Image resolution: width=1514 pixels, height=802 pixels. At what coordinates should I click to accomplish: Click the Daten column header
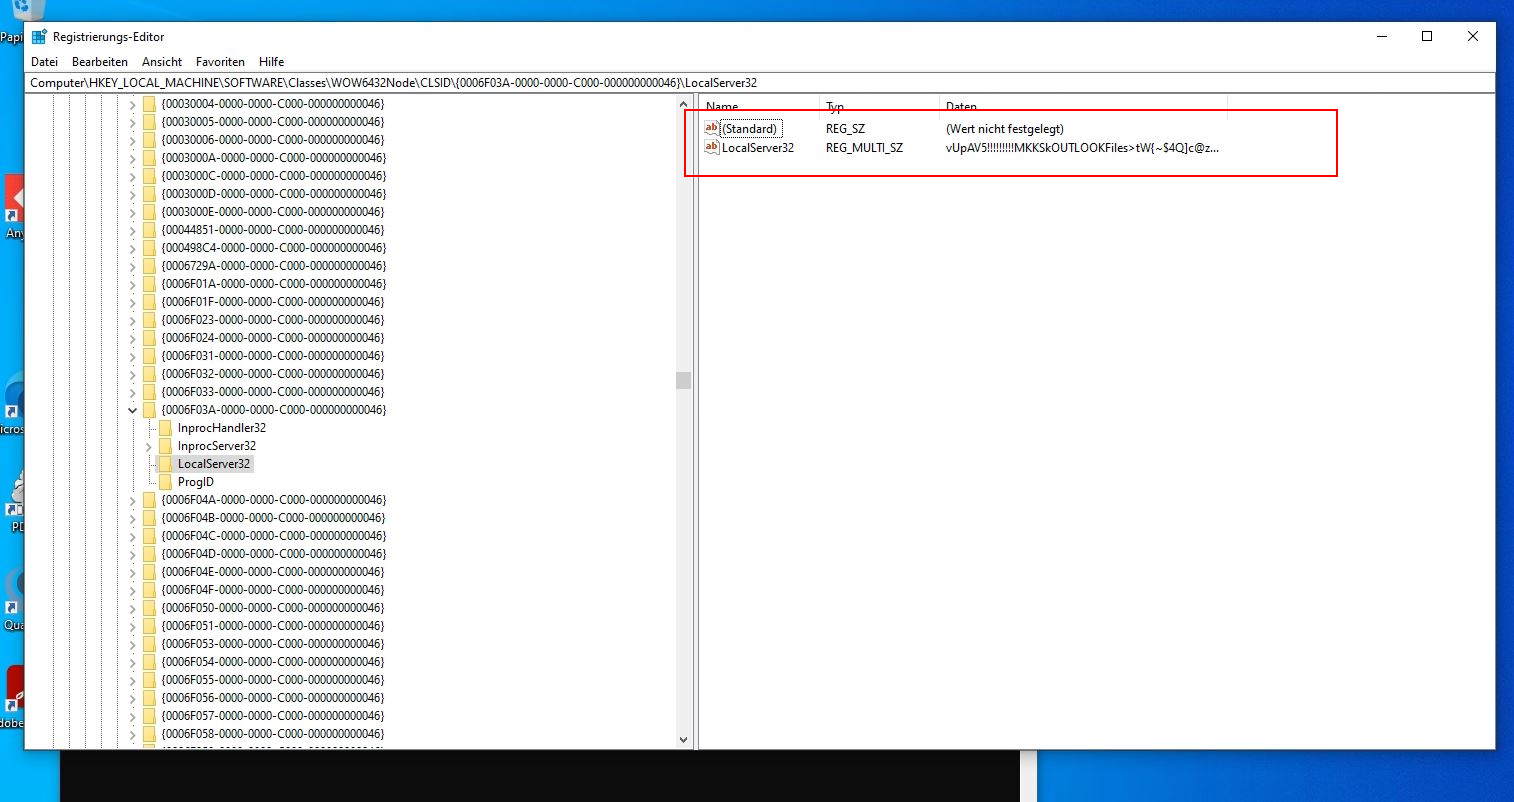point(961,106)
